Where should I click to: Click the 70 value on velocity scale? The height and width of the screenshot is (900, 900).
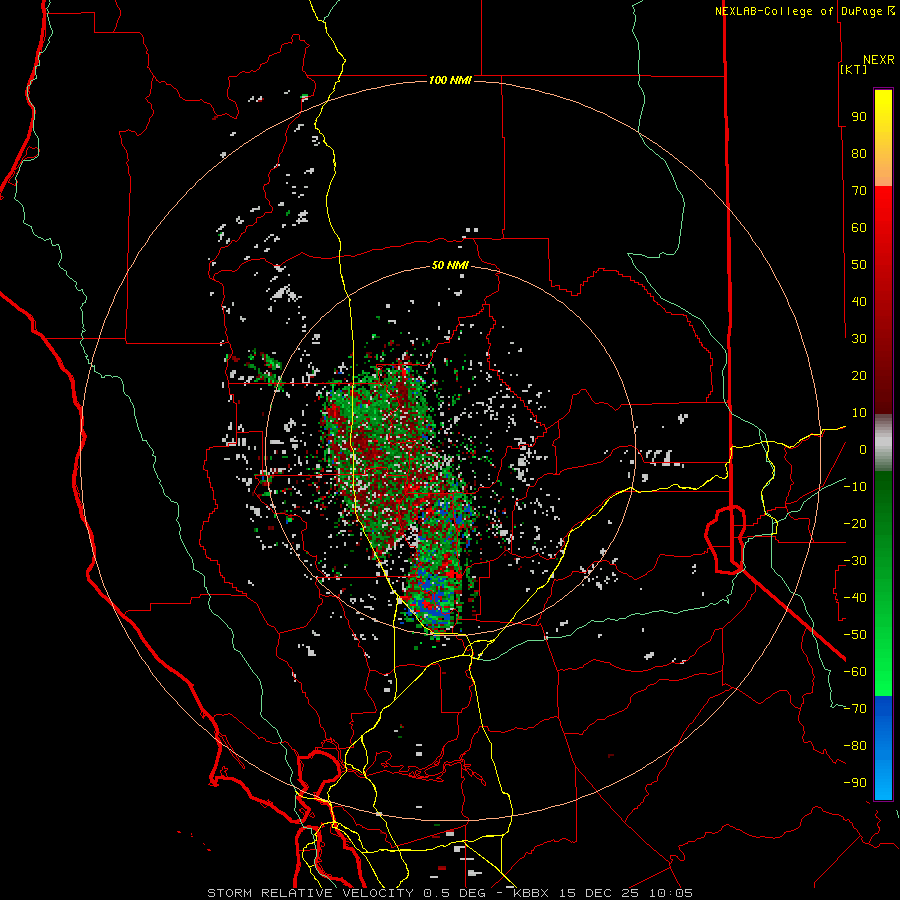click(859, 191)
